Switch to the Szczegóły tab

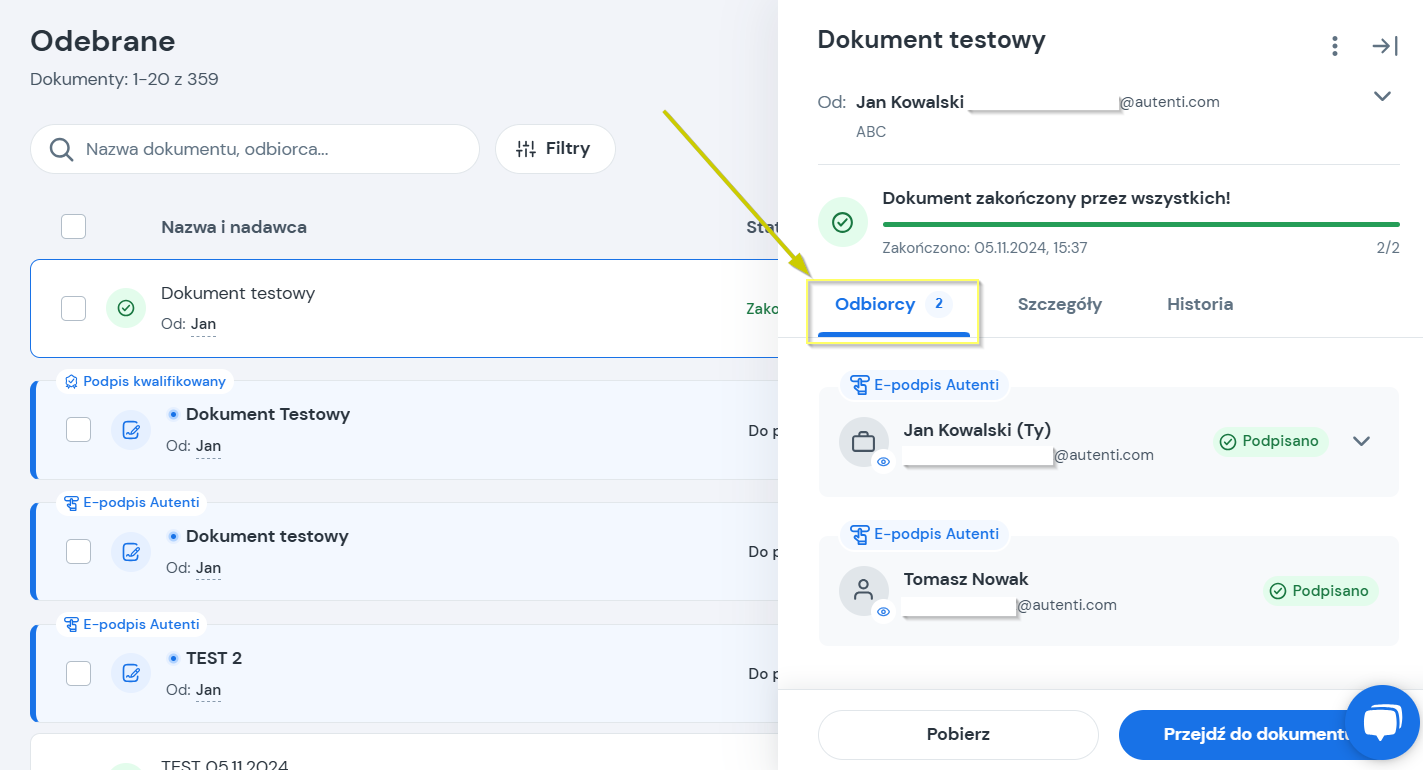(1060, 305)
